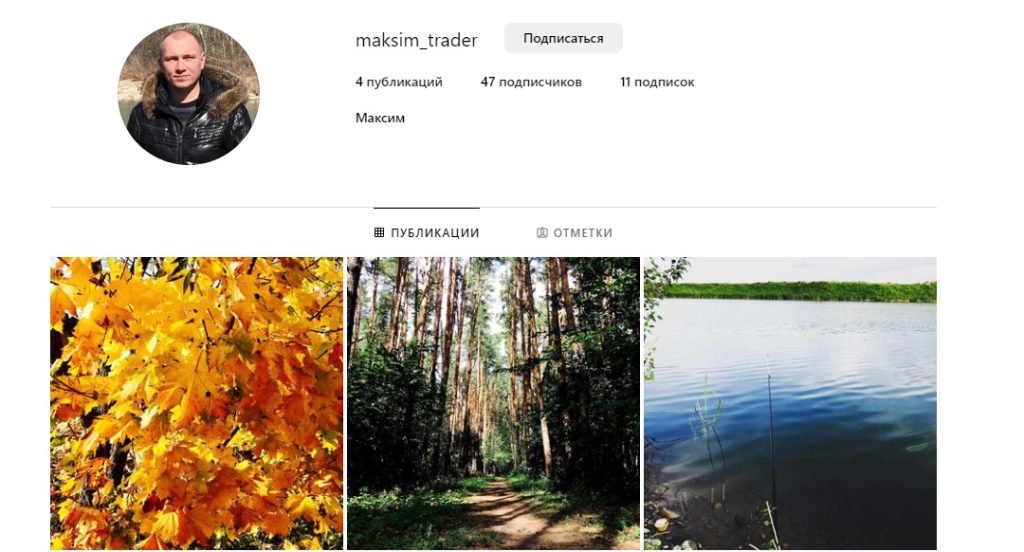Click the Максим display name text
The image size is (1024, 552).
pos(380,118)
